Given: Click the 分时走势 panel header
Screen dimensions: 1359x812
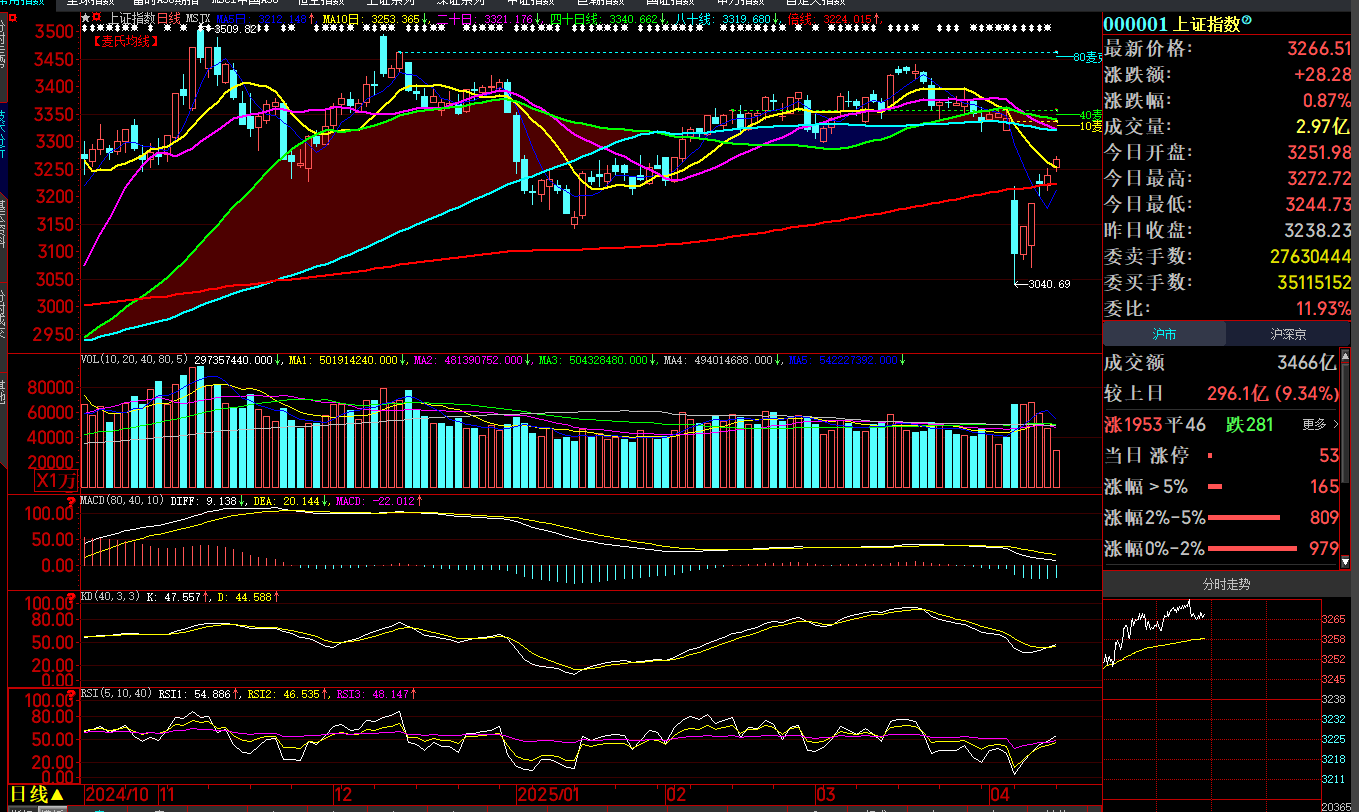Looking at the screenshot, I should [x=1226, y=583].
